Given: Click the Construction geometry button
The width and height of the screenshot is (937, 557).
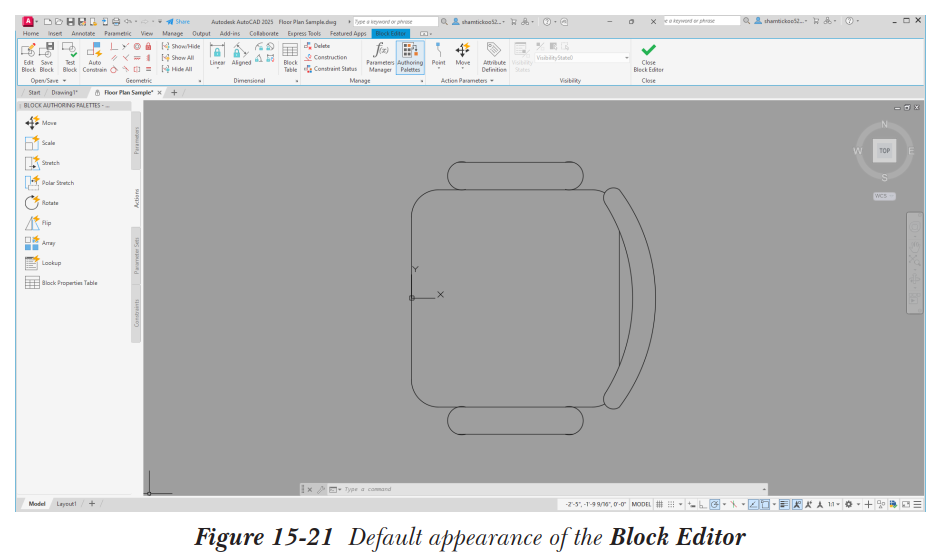Looking at the screenshot, I should click(x=325, y=57).
